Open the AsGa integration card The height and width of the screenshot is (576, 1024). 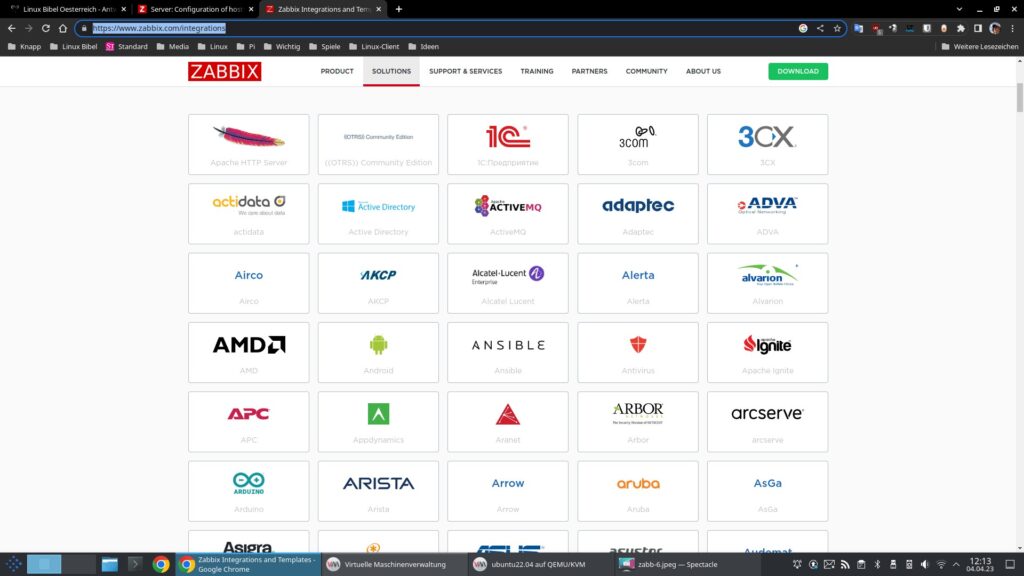coord(767,490)
